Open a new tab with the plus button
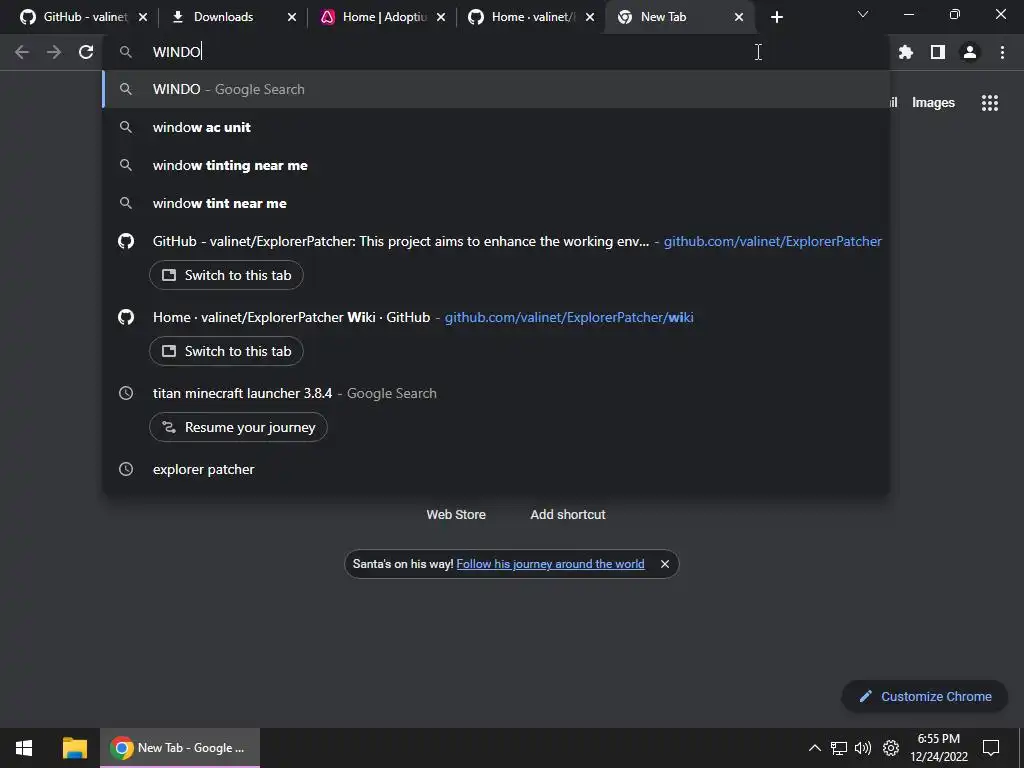The width and height of the screenshot is (1024, 768). [776, 17]
